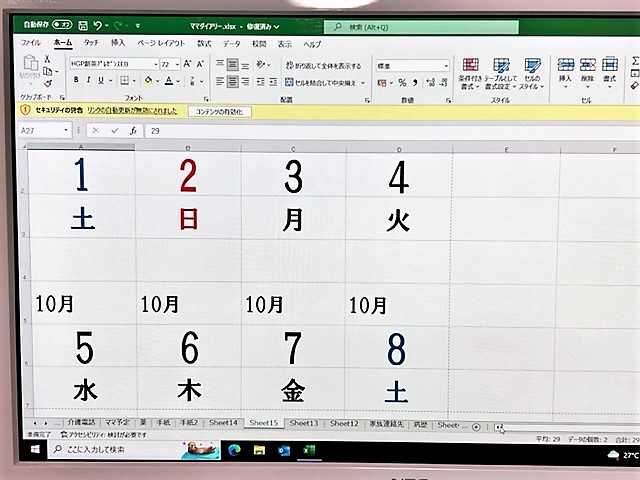Toggle the AutoSave (自動保存) switch
This screenshot has width=640, height=480.
[x=62, y=25]
